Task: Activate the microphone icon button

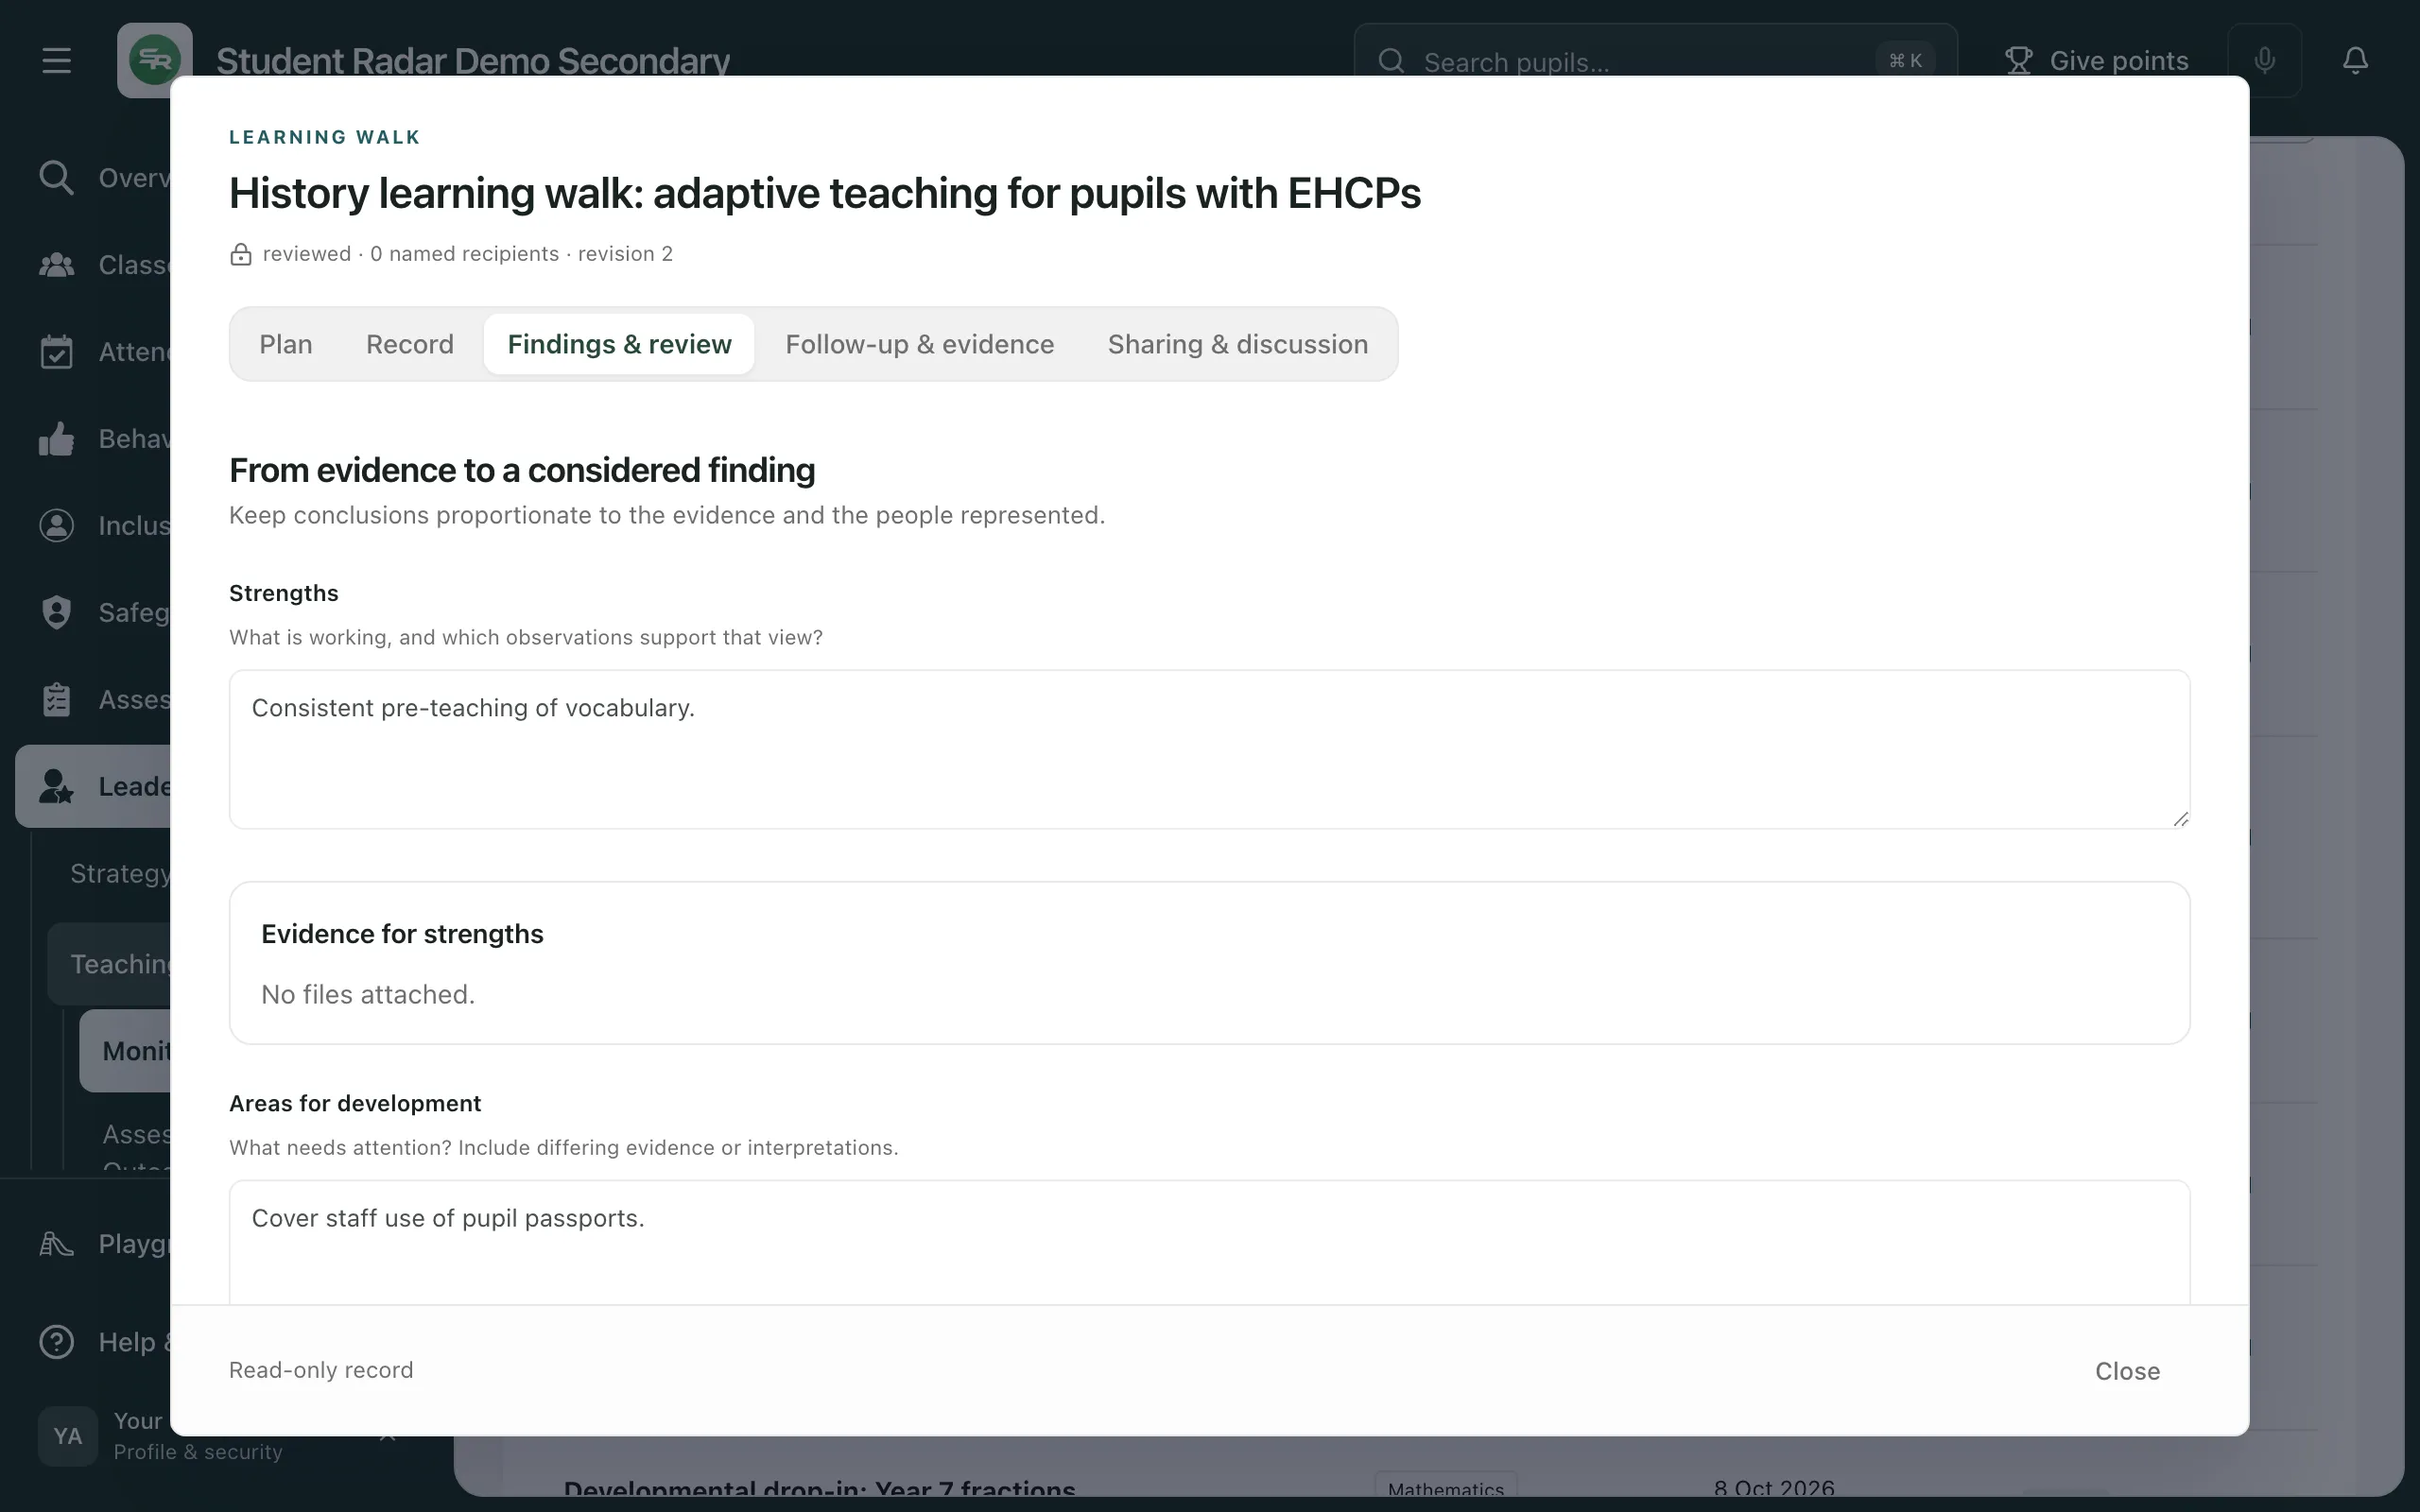Action: click(x=2264, y=60)
